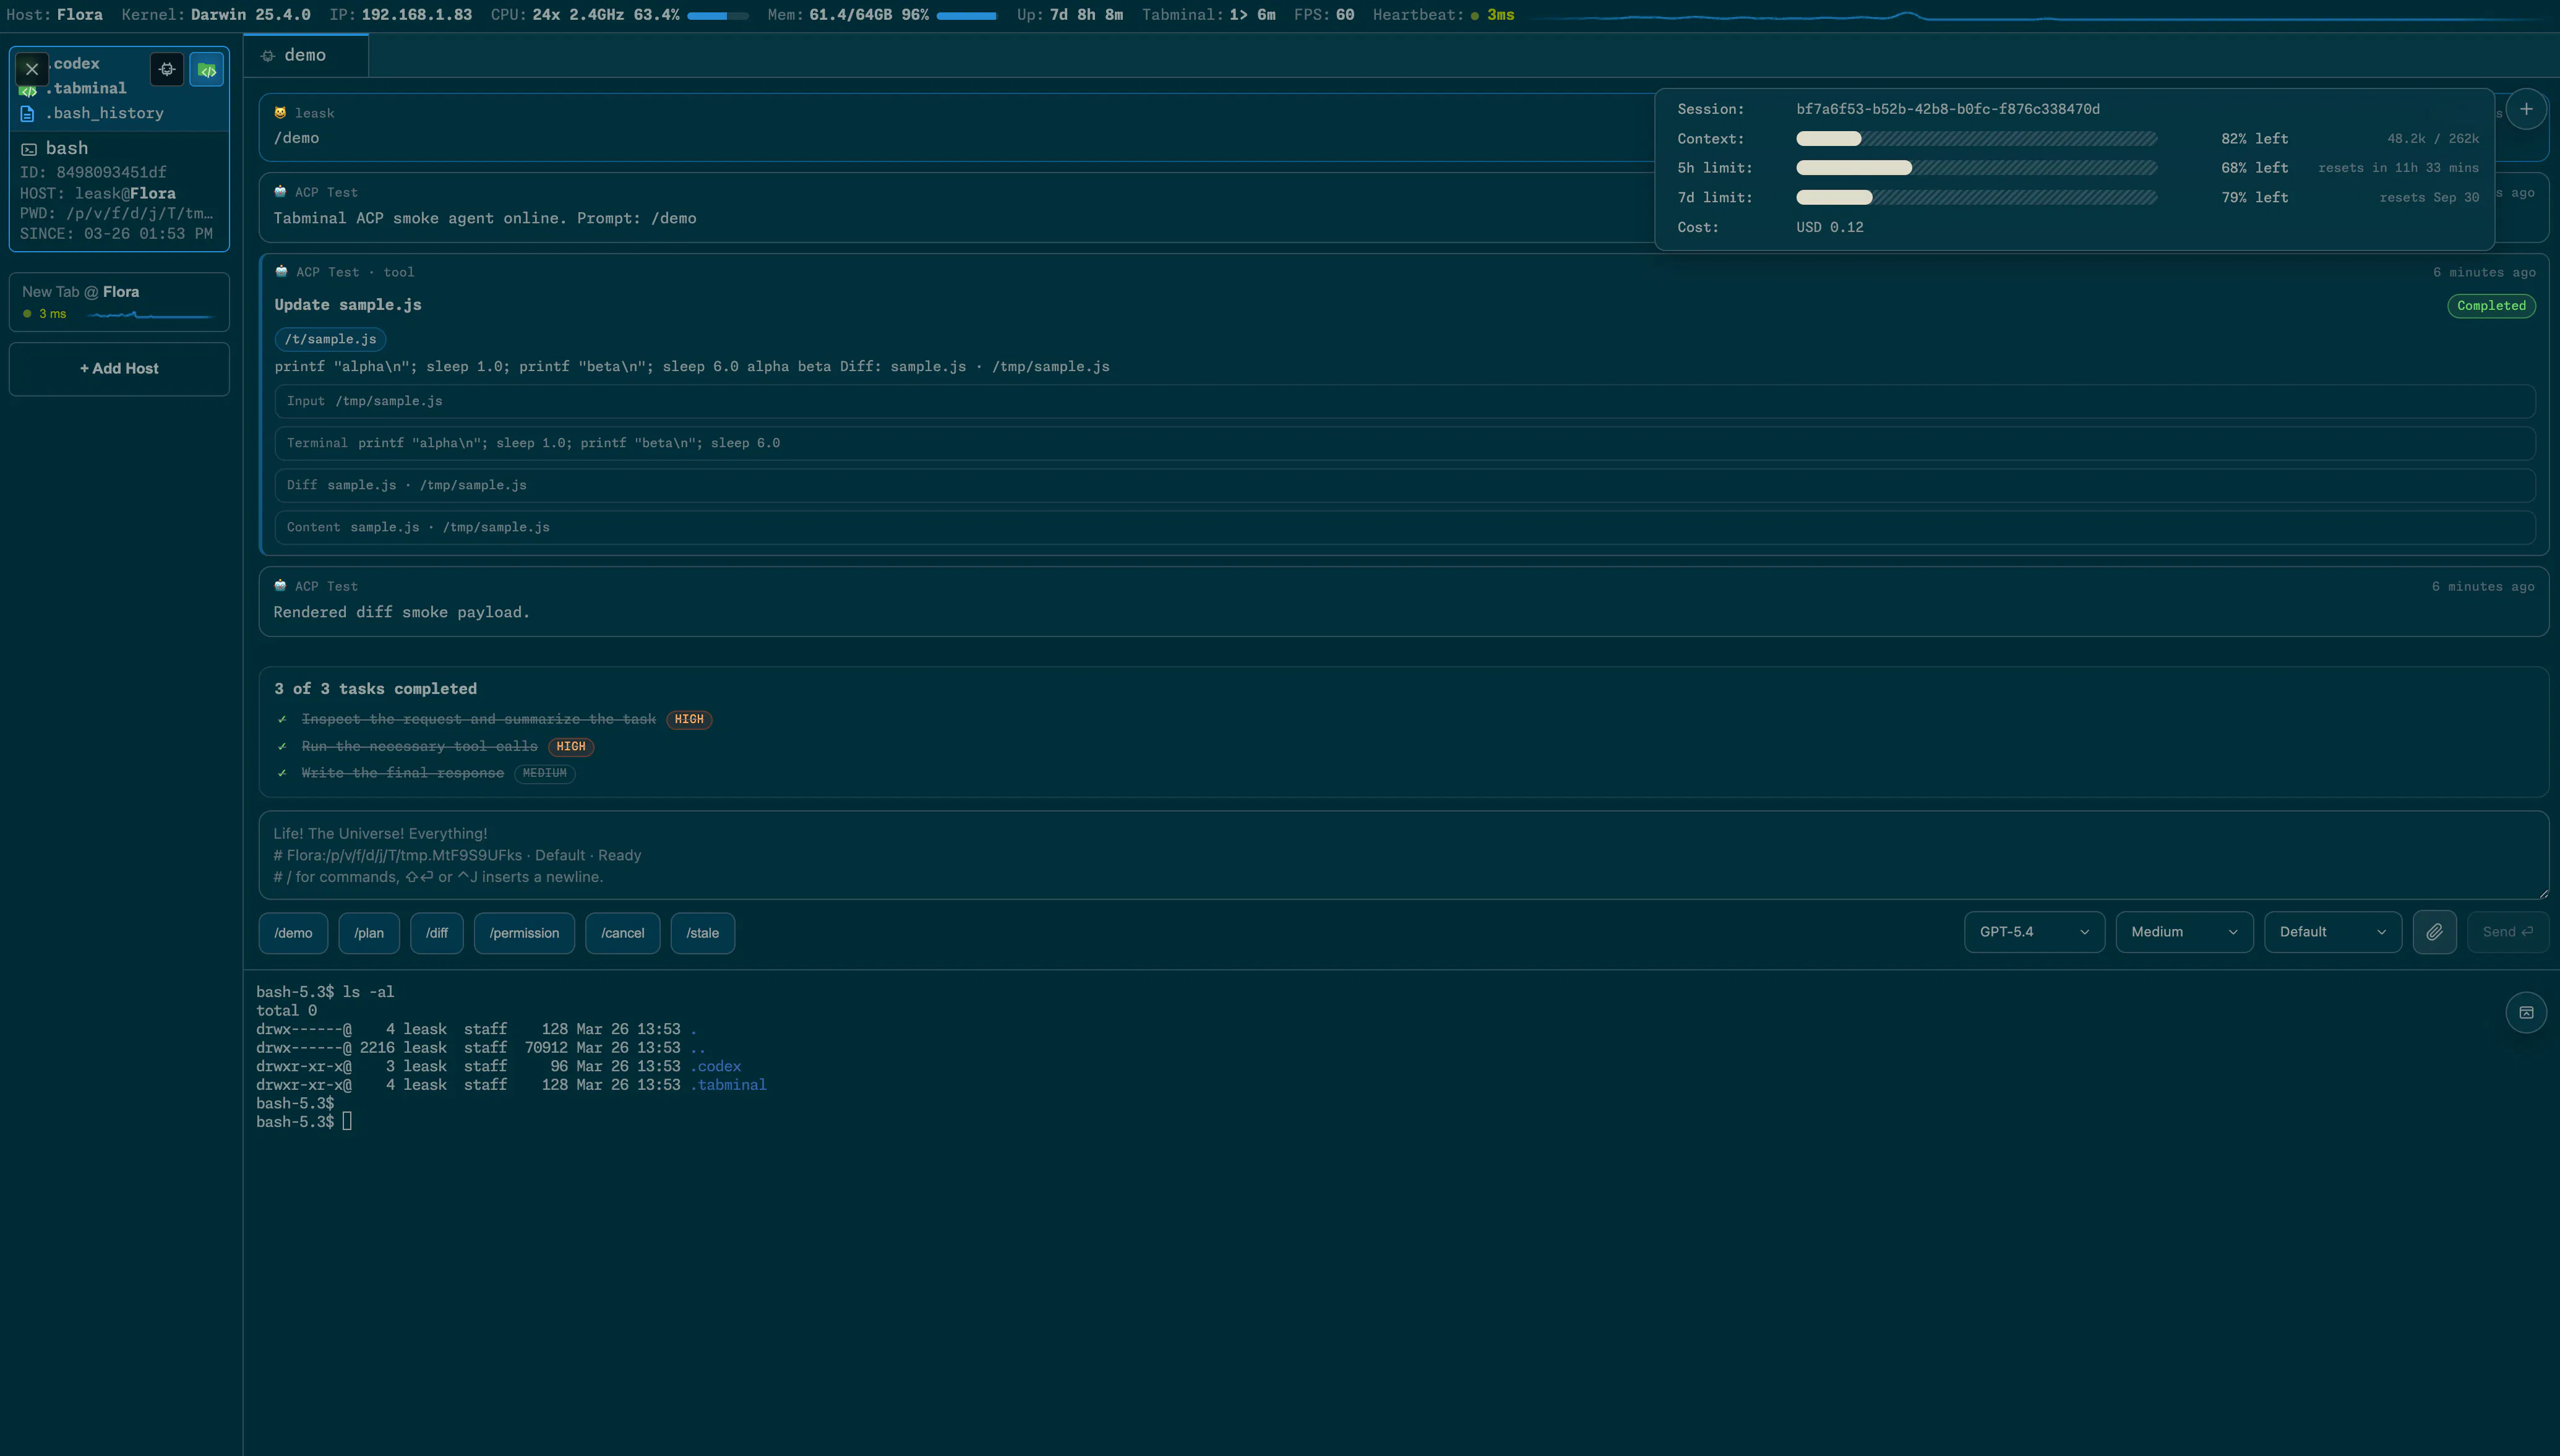Click checkmark of 'Inspect the request' task
This screenshot has height=1456, width=2560.
[282, 719]
